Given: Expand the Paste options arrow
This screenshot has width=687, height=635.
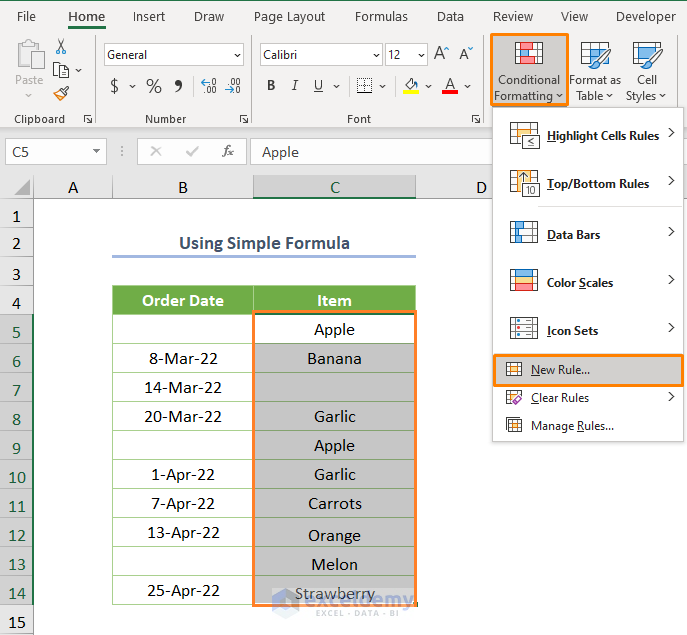Looking at the screenshot, I should (29, 96).
